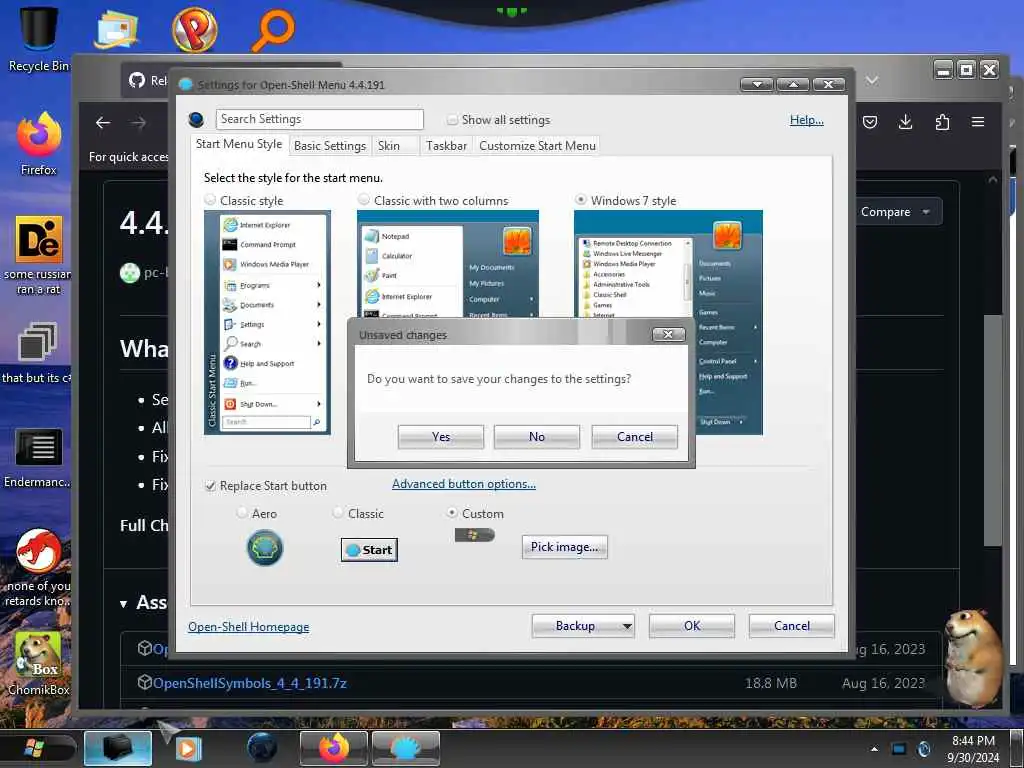Image resolution: width=1024 pixels, height=768 pixels.
Task: Open the 'none of you' red bird icon
Action: 38,568
